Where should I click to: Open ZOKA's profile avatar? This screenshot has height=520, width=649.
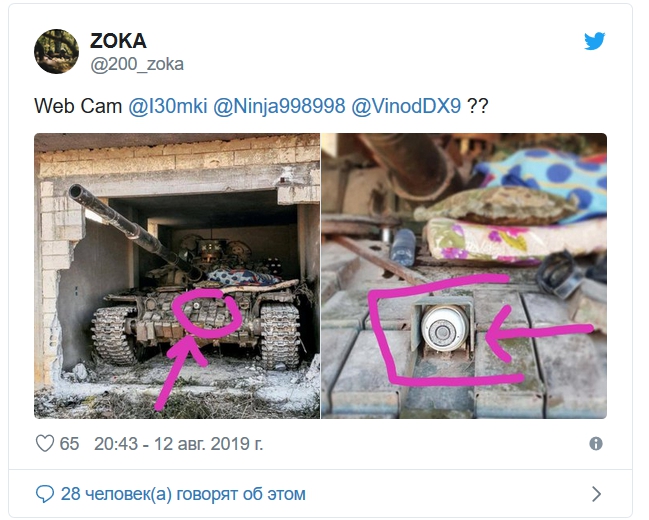coord(56,51)
